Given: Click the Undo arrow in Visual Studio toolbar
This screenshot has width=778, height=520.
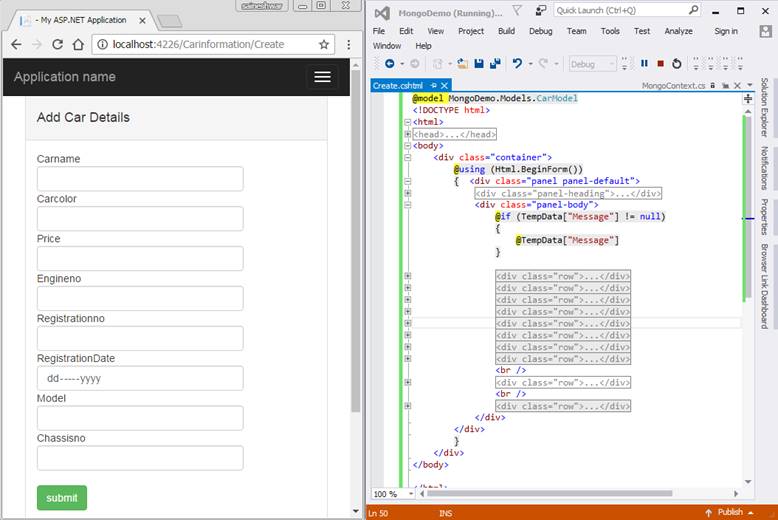Looking at the screenshot, I should 517,64.
